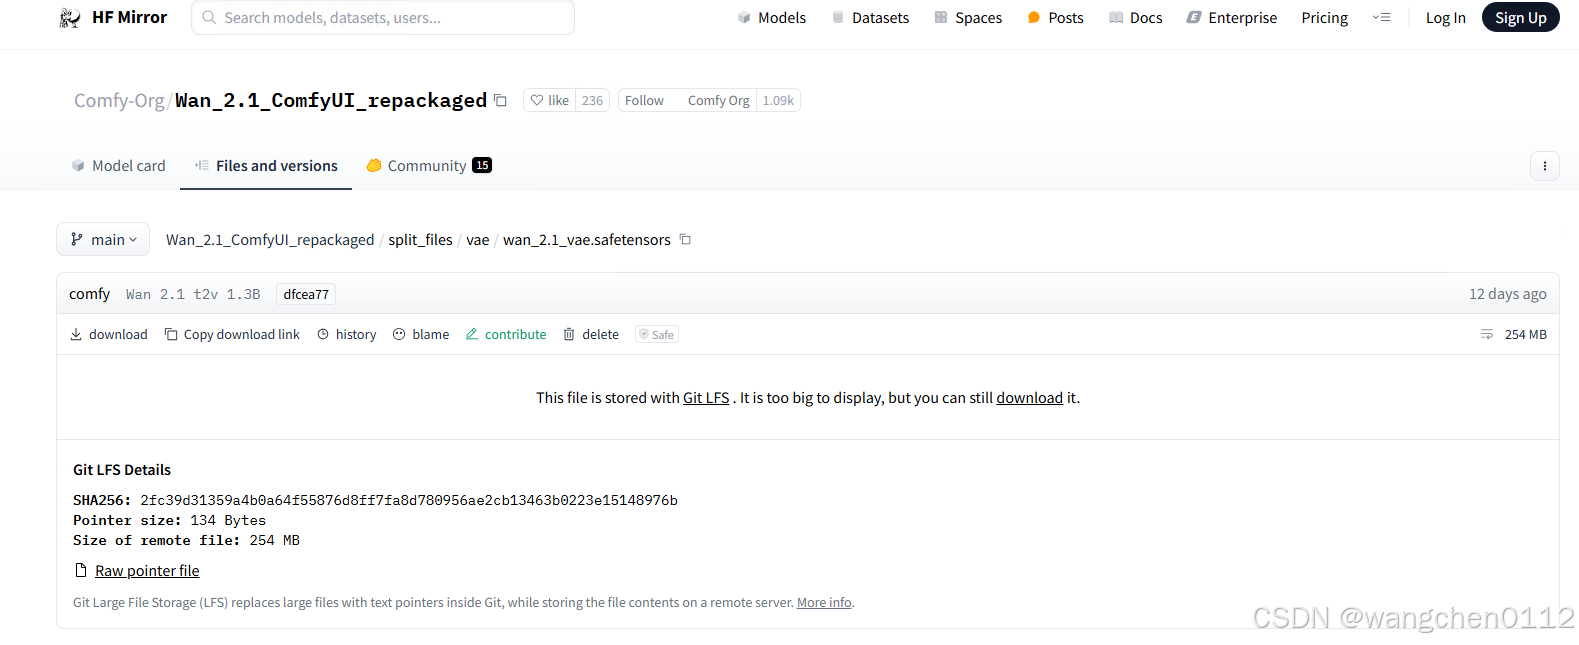Switch to the Files and versions tab

point(266,166)
